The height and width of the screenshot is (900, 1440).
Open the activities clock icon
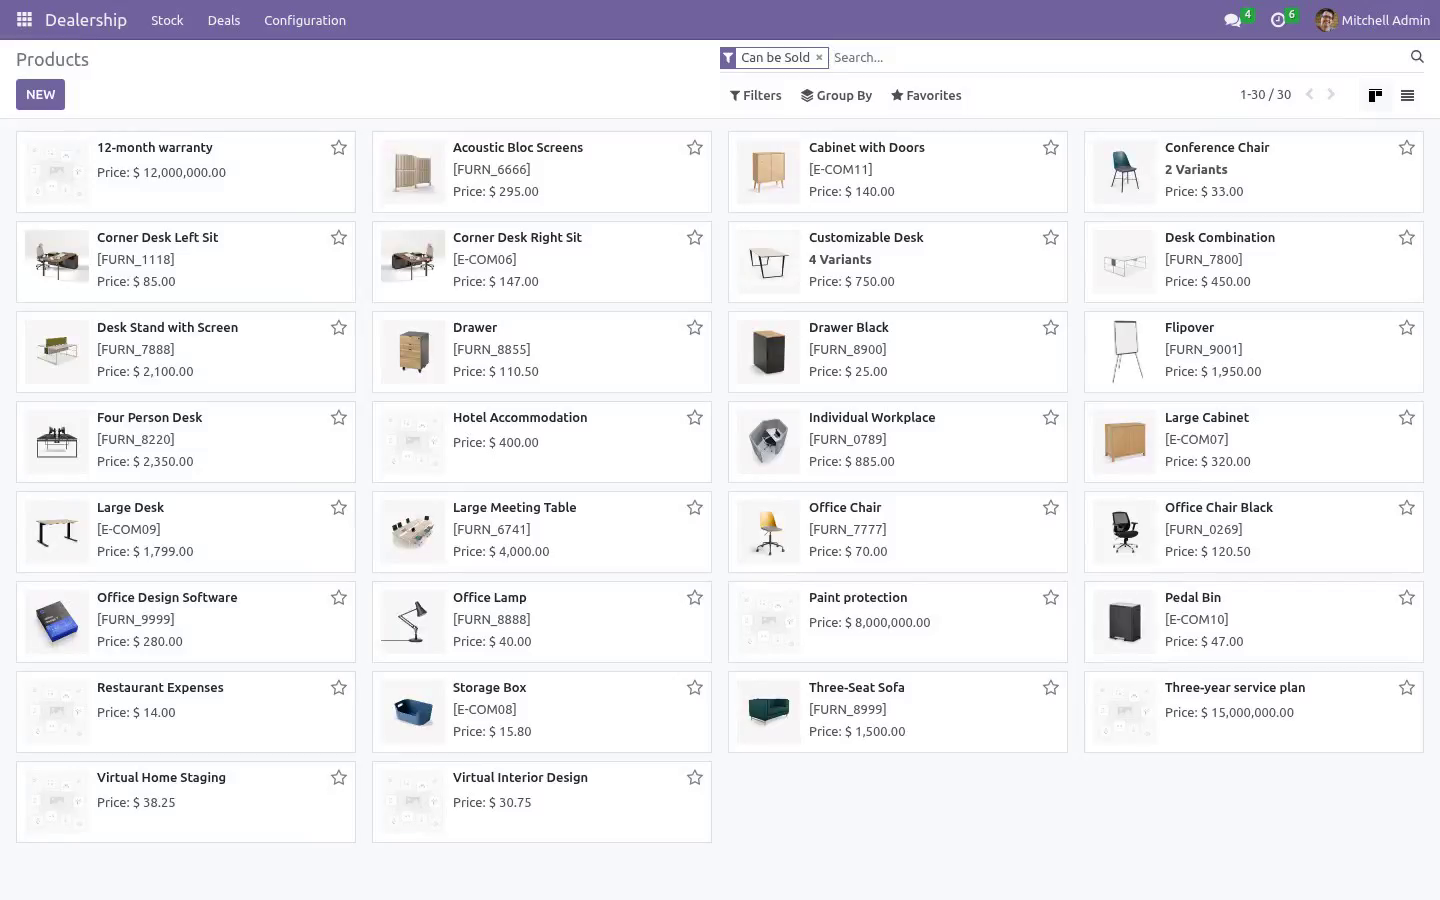1277,20
